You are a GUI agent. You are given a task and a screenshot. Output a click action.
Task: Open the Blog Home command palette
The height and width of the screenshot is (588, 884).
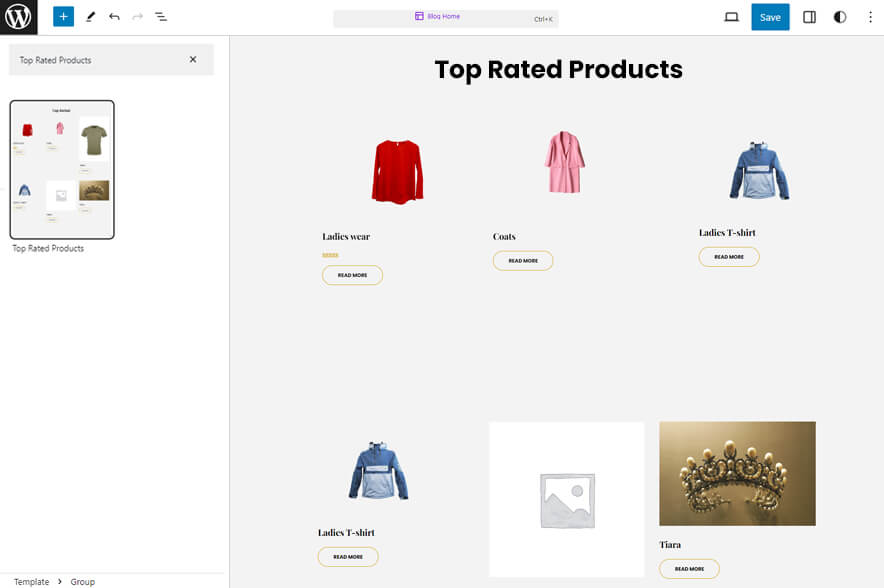tap(444, 16)
